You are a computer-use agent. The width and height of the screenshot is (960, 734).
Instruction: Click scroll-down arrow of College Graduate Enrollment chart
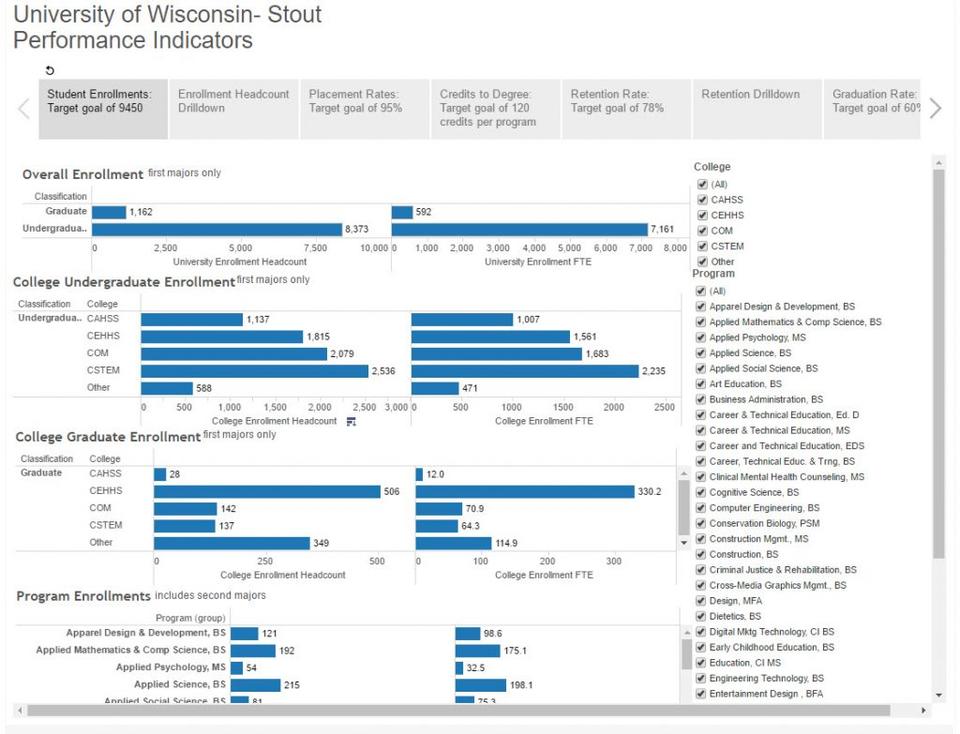684,542
